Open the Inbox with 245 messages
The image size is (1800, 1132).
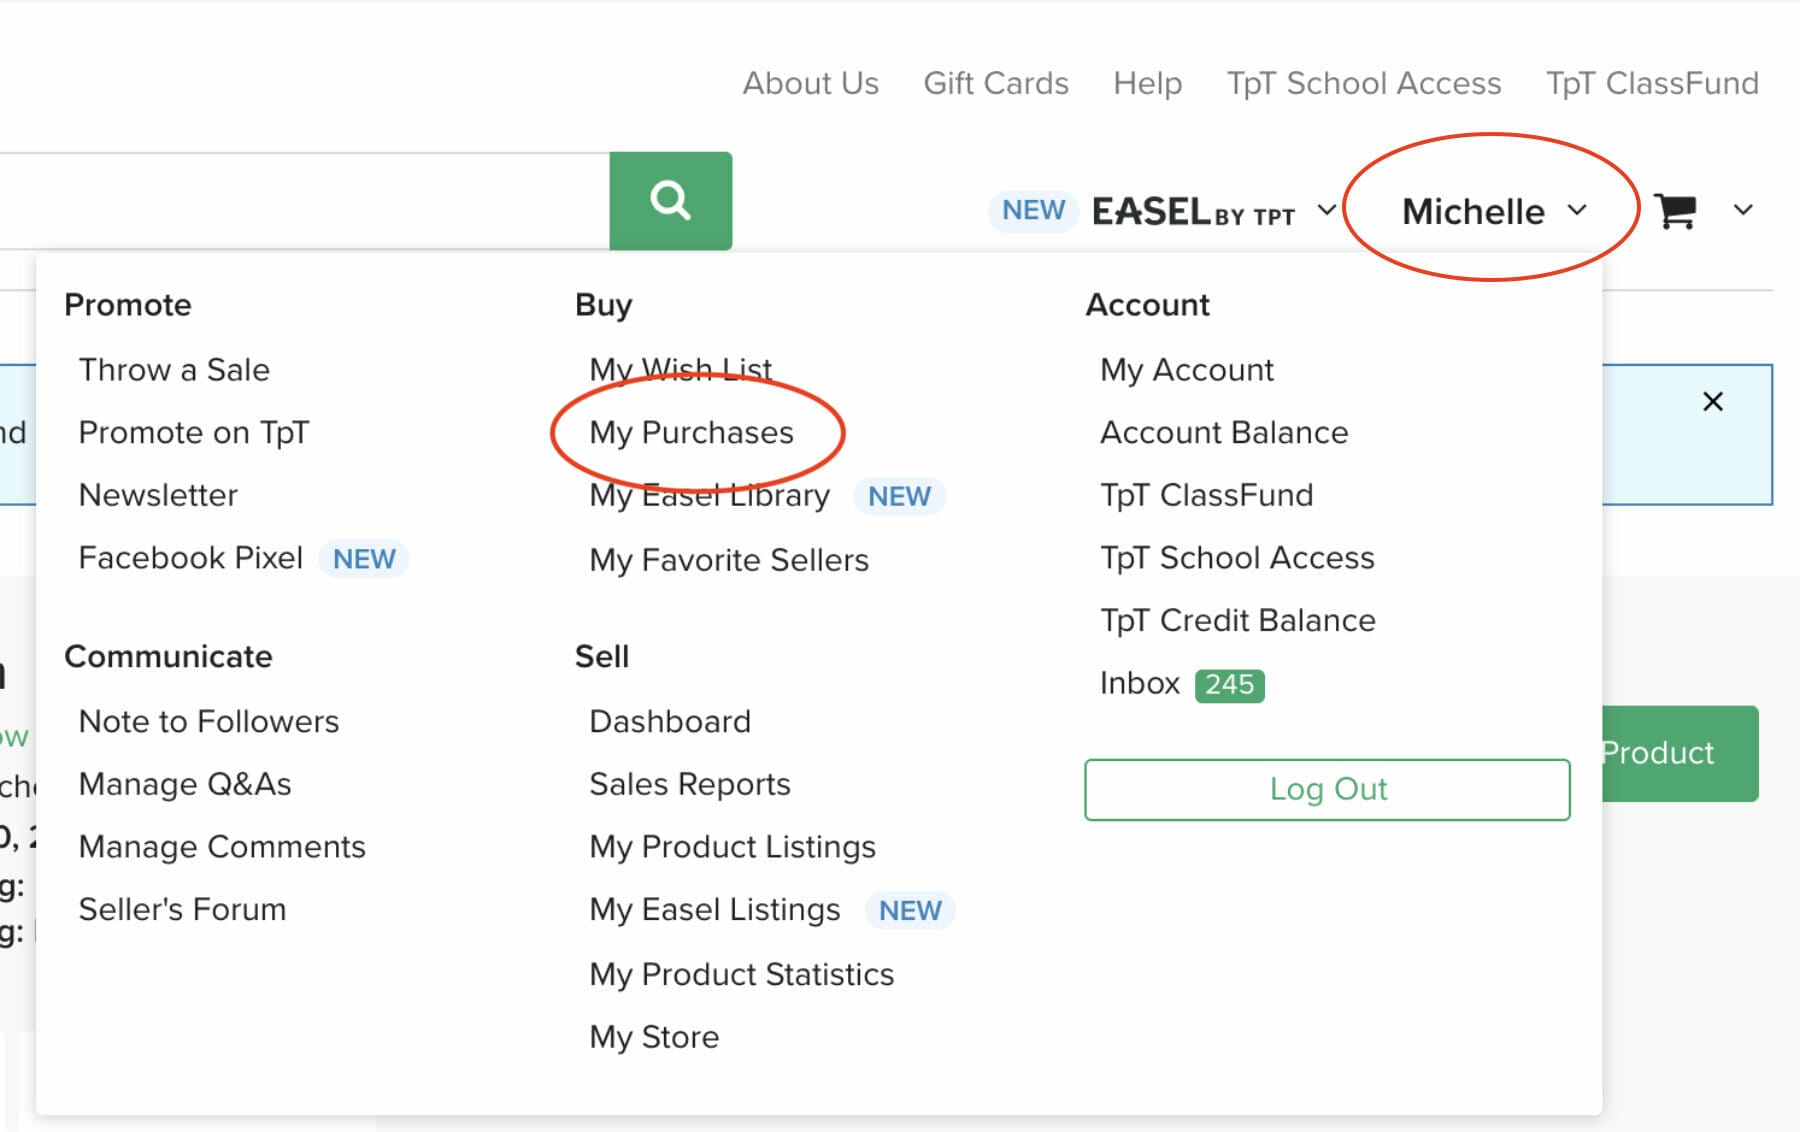(1140, 683)
